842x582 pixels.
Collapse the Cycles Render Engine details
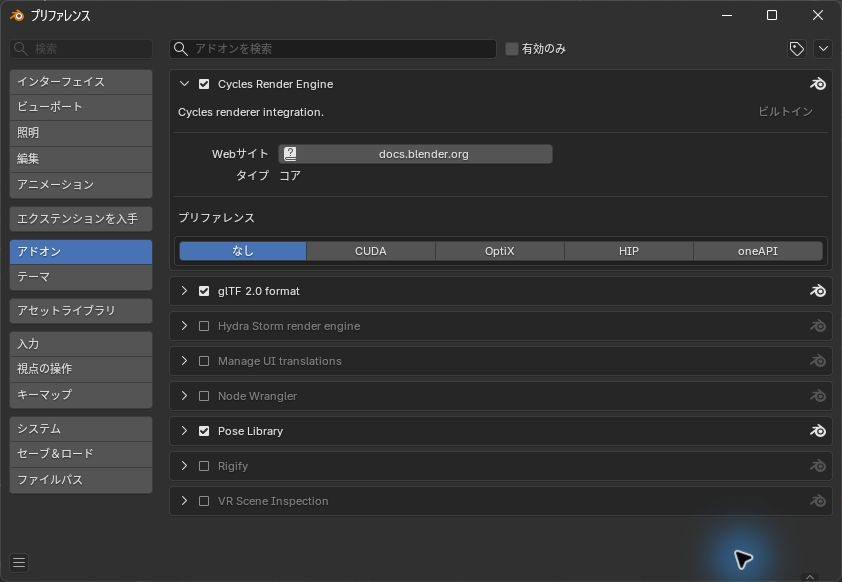pos(184,84)
